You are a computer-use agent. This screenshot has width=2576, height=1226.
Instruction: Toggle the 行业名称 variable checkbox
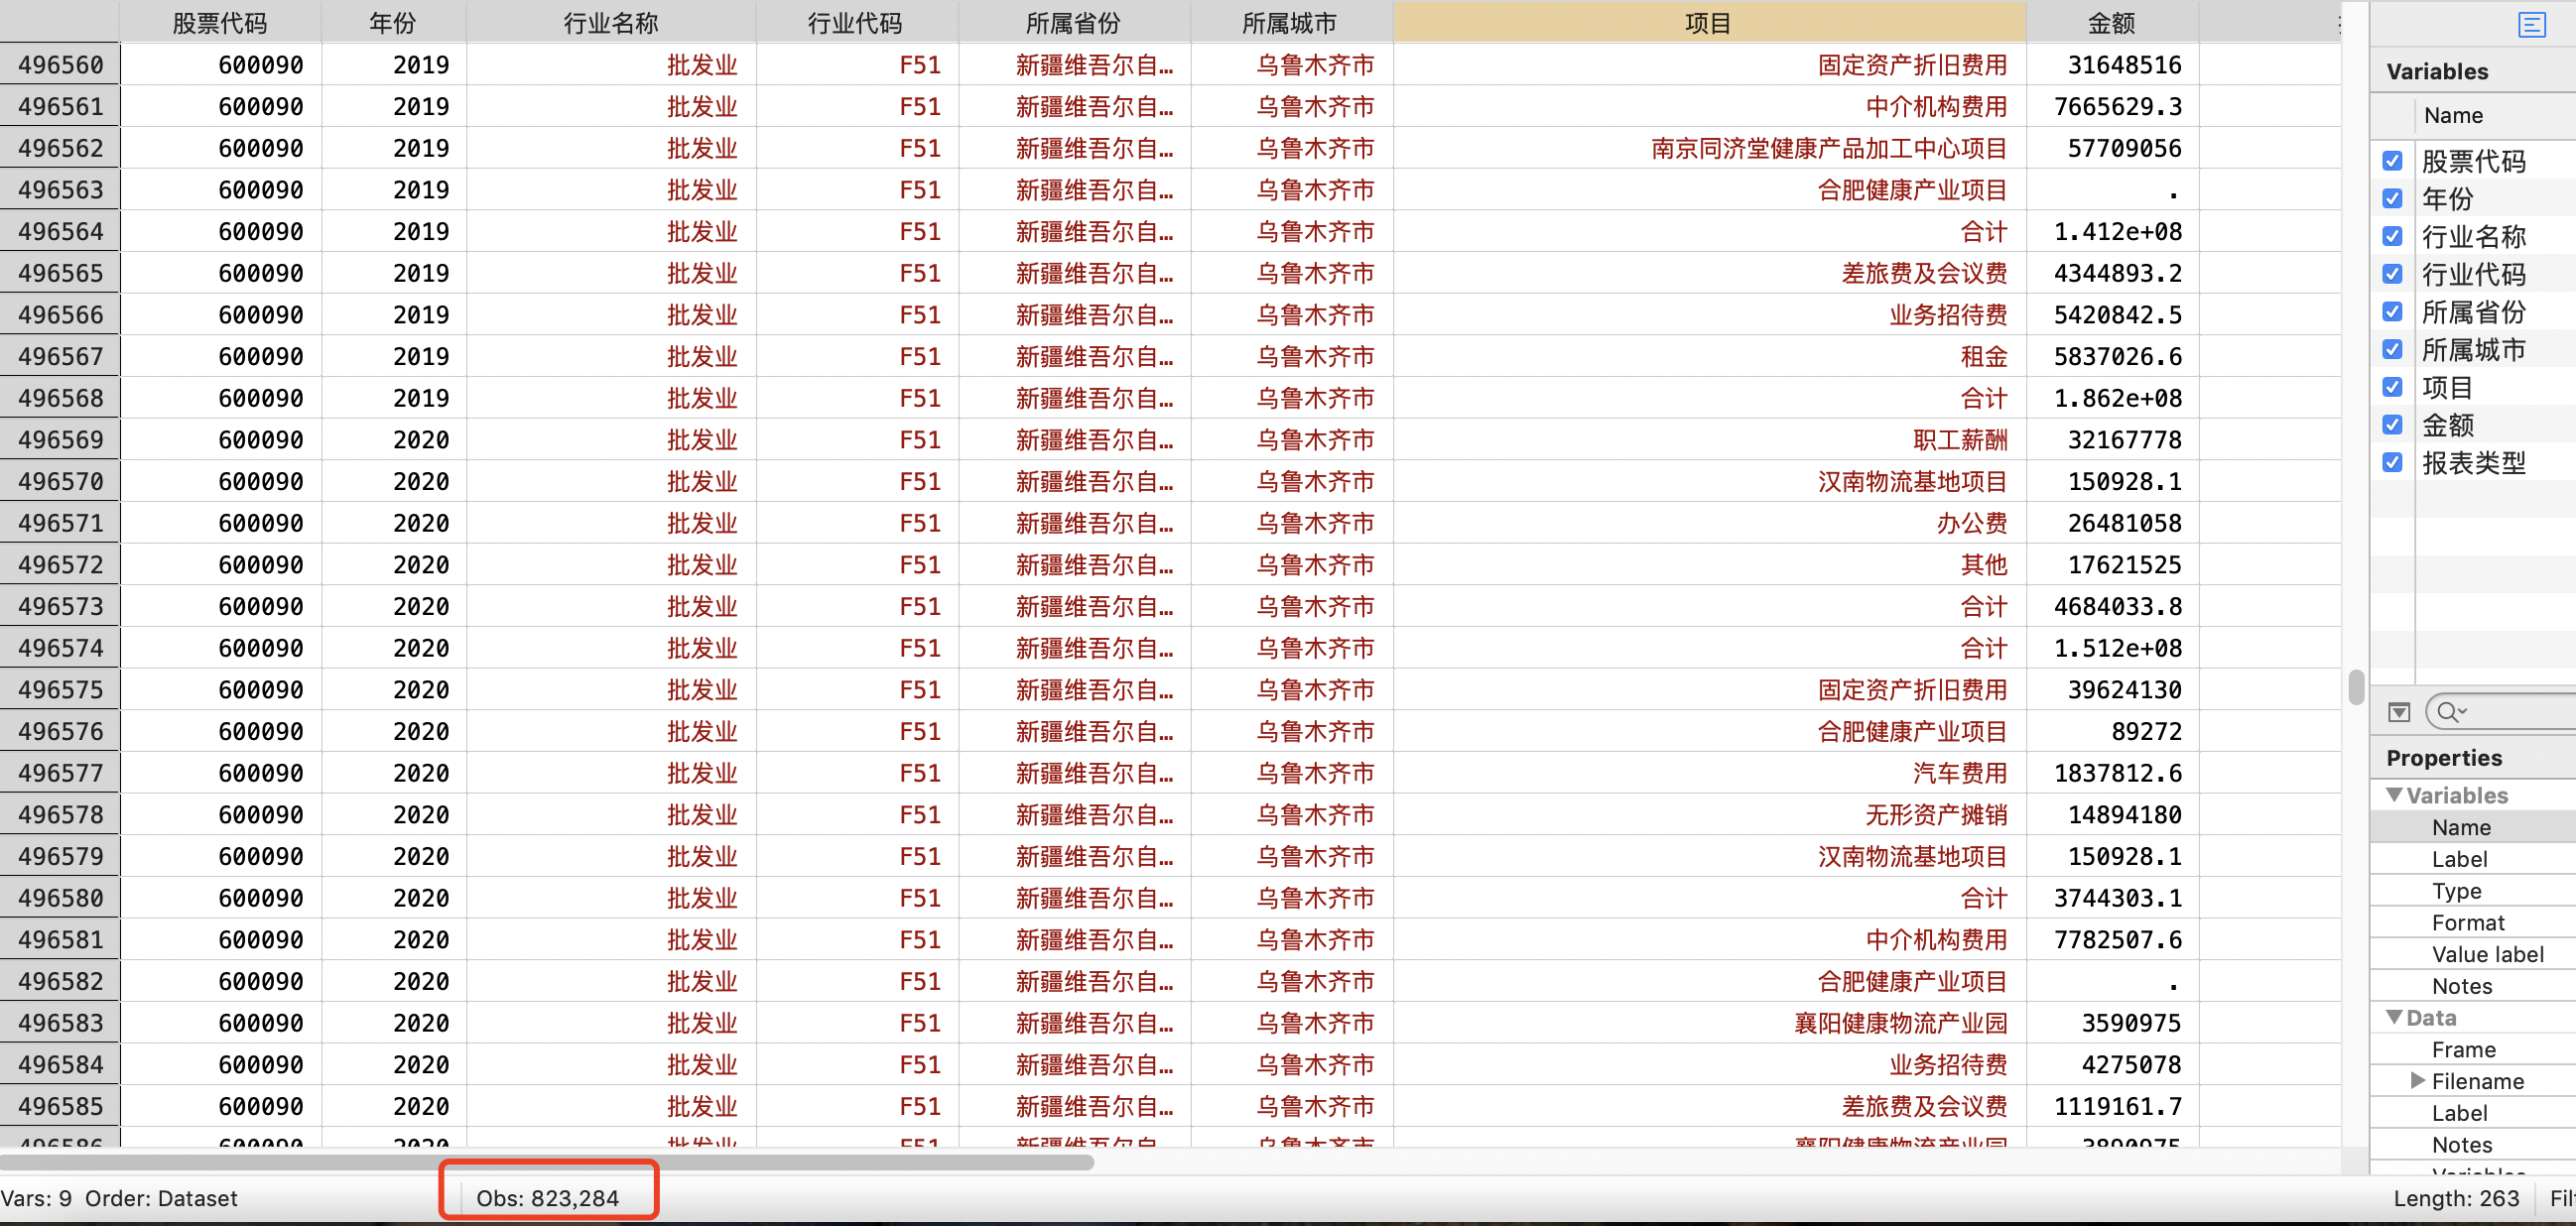(x=2392, y=236)
